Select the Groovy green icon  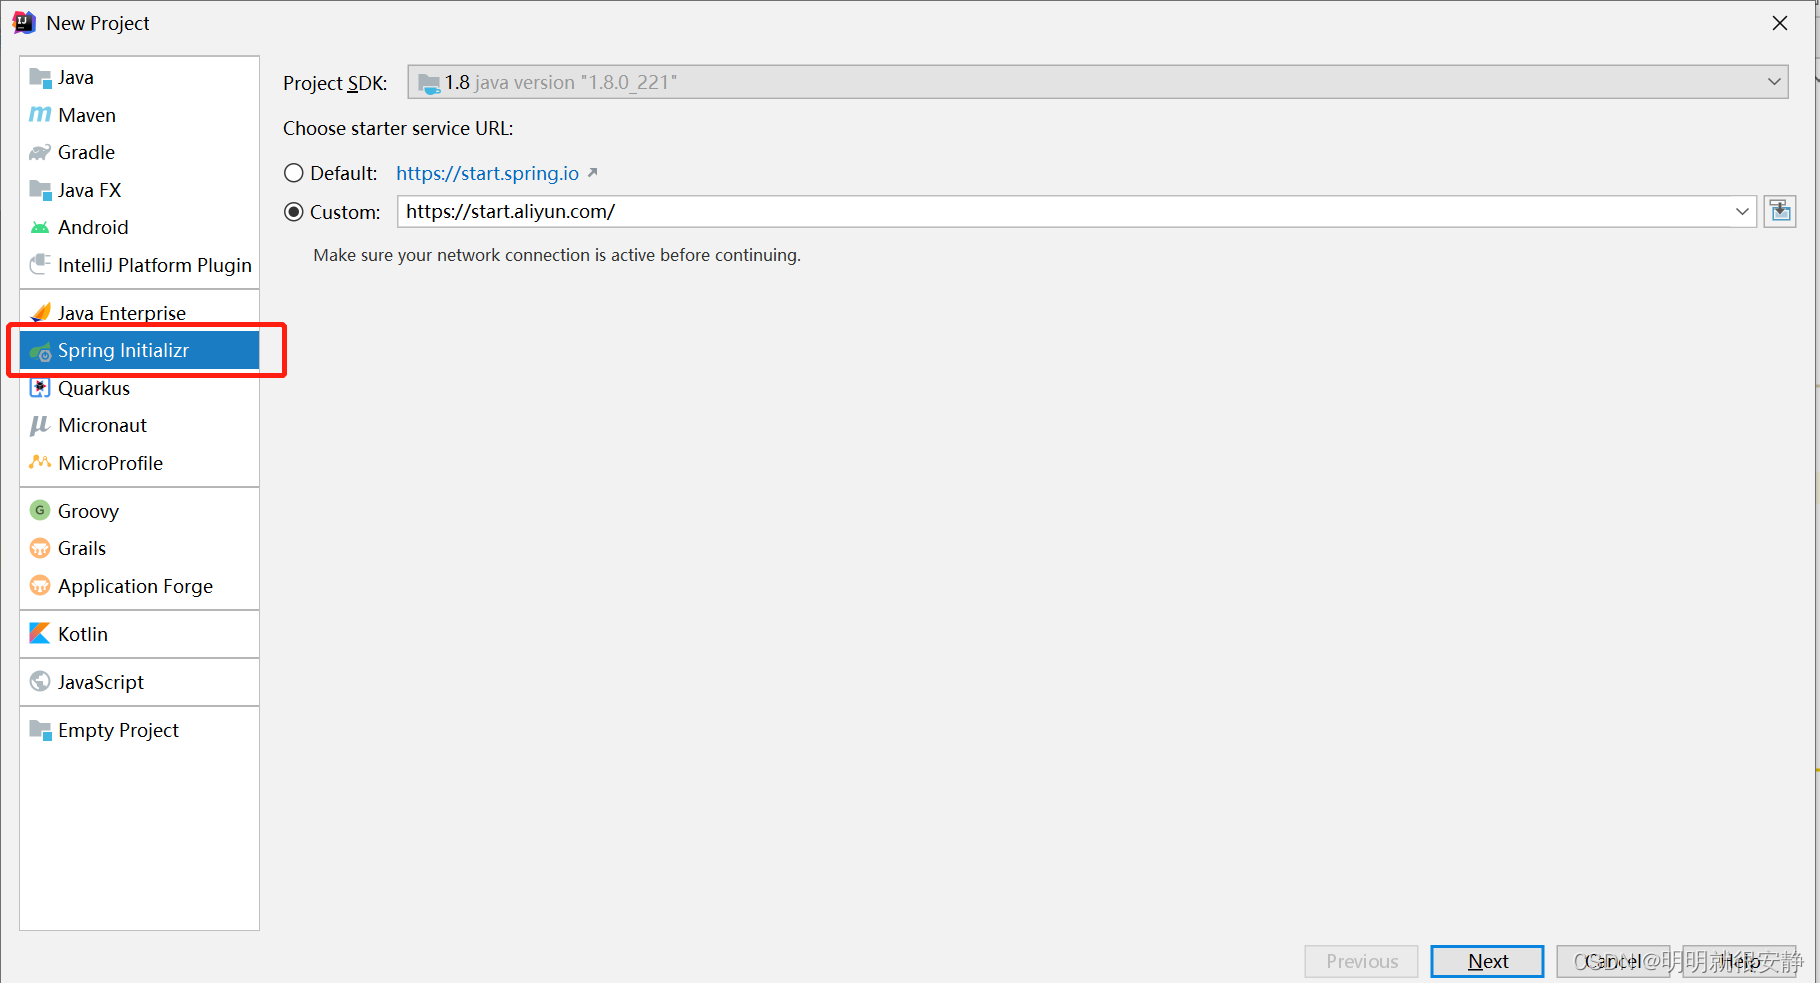coord(40,510)
